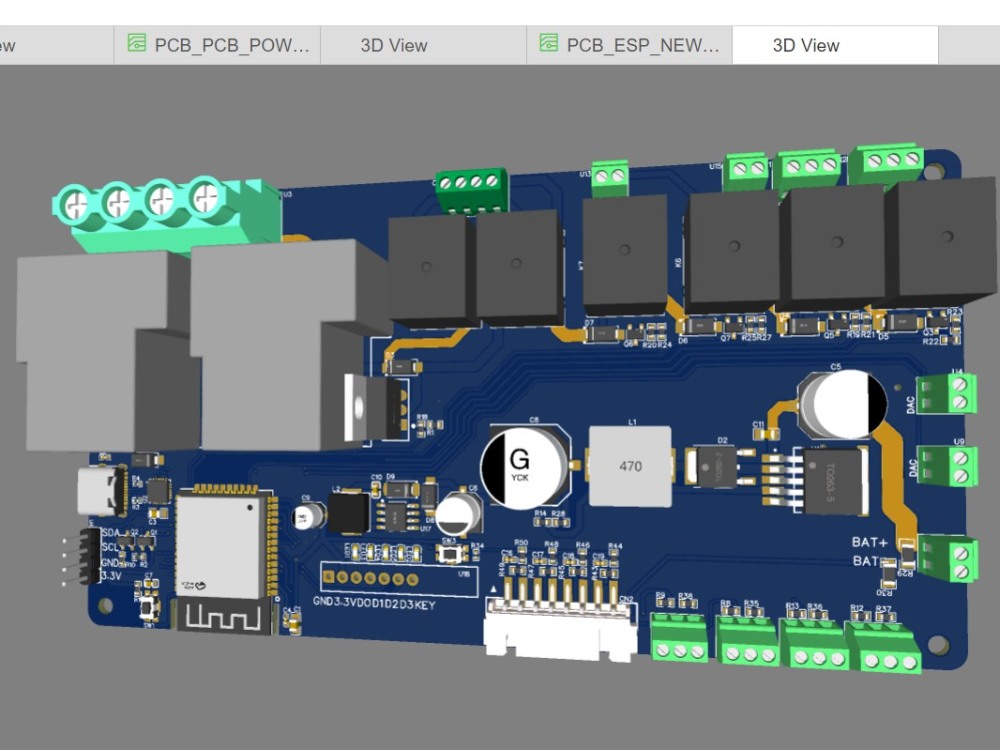Select the currently active 3D View tab
1000x750 pixels.
[x=806, y=44]
